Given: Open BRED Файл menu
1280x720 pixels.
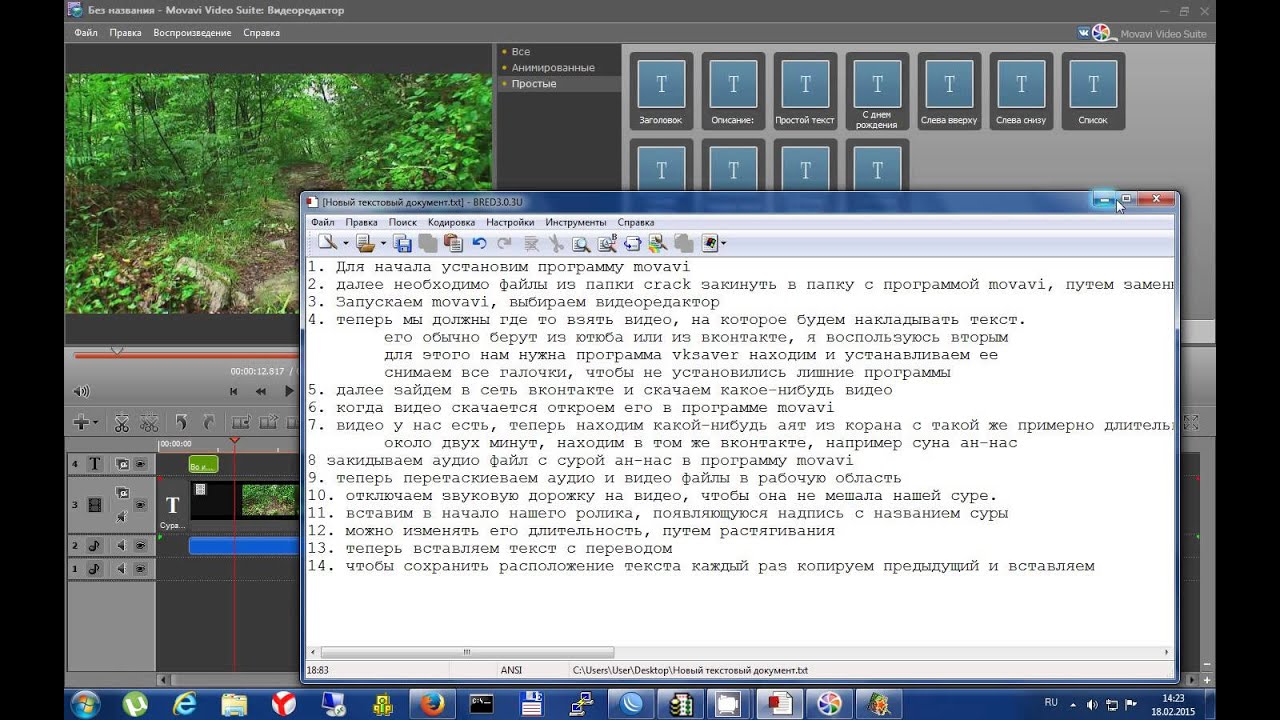Looking at the screenshot, I should point(322,222).
